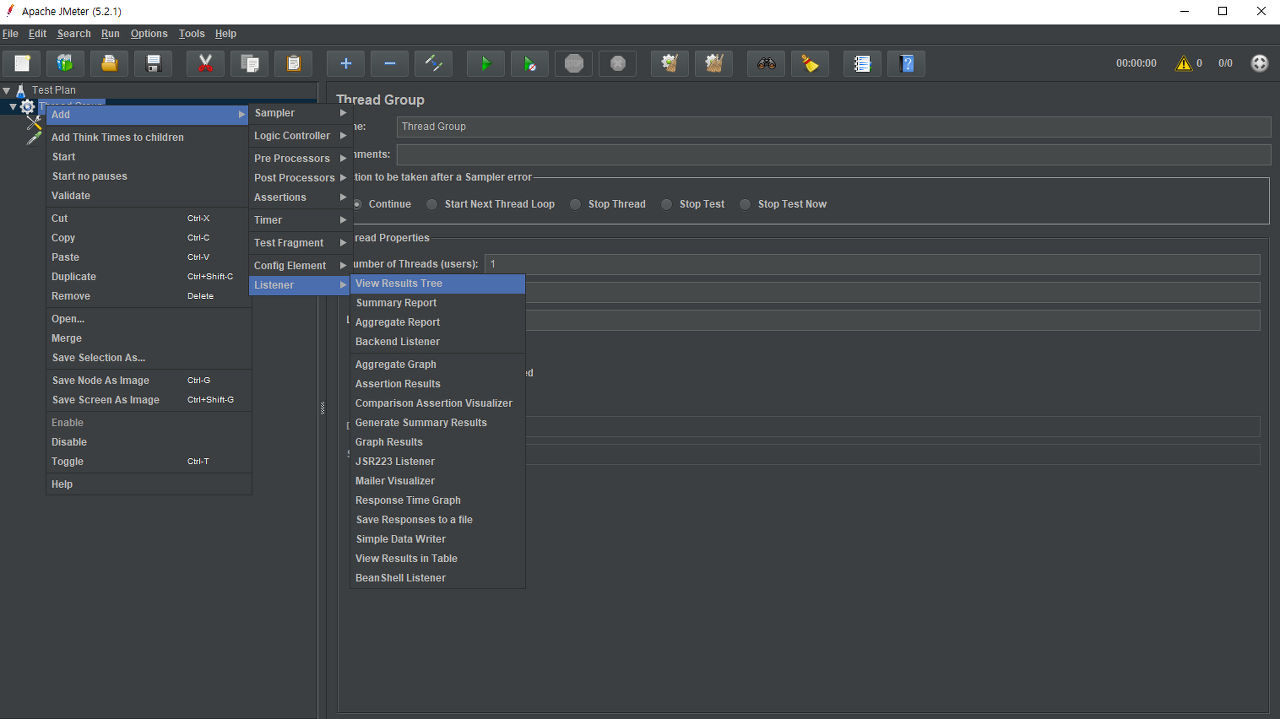Click the Clear All toolbar icon

tap(714, 64)
